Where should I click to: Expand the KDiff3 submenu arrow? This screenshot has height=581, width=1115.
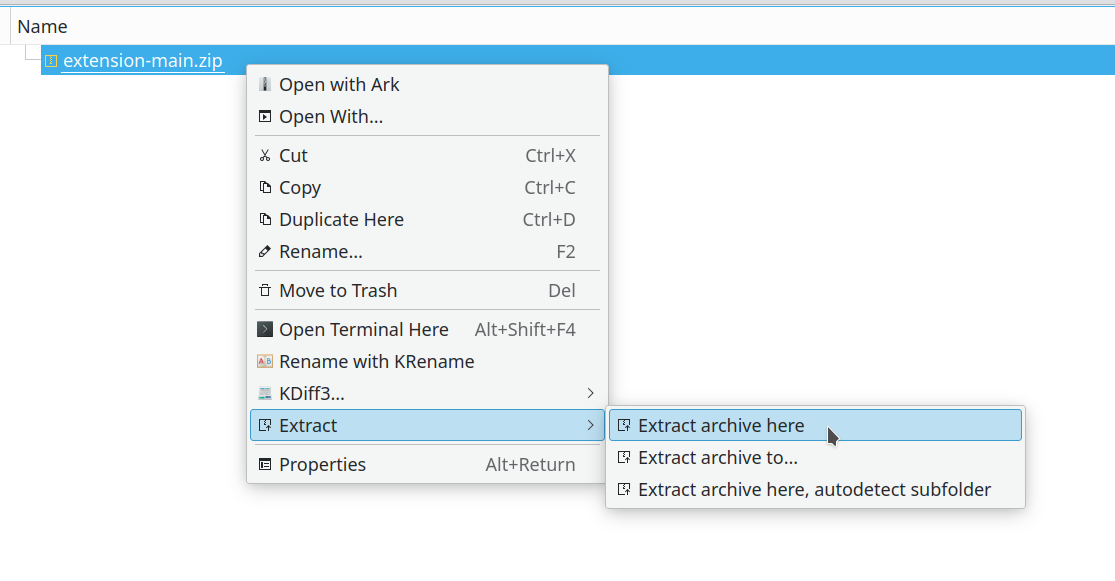click(590, 394)
